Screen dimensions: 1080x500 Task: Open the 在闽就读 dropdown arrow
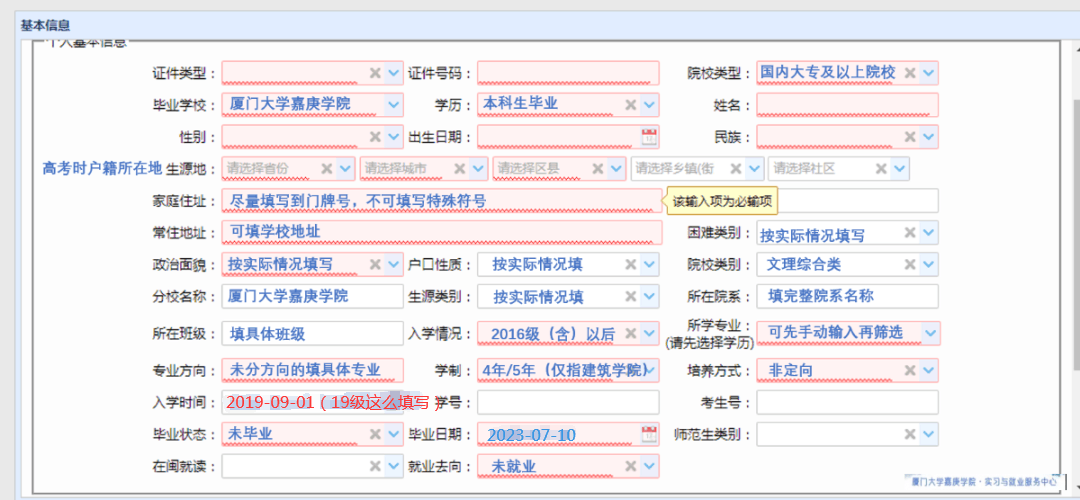point(394,466)
